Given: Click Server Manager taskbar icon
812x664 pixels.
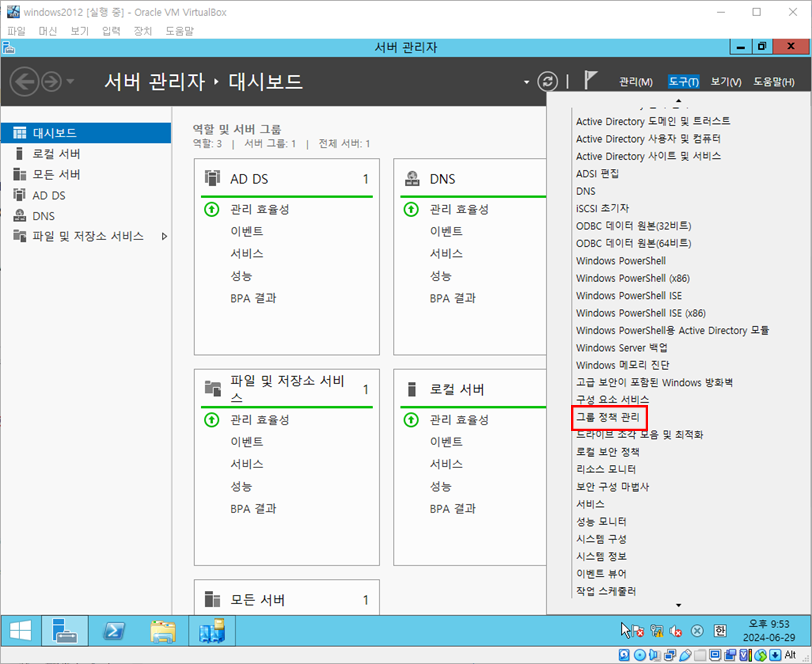Looking at the screenshot, I should [x=65, y=630].
